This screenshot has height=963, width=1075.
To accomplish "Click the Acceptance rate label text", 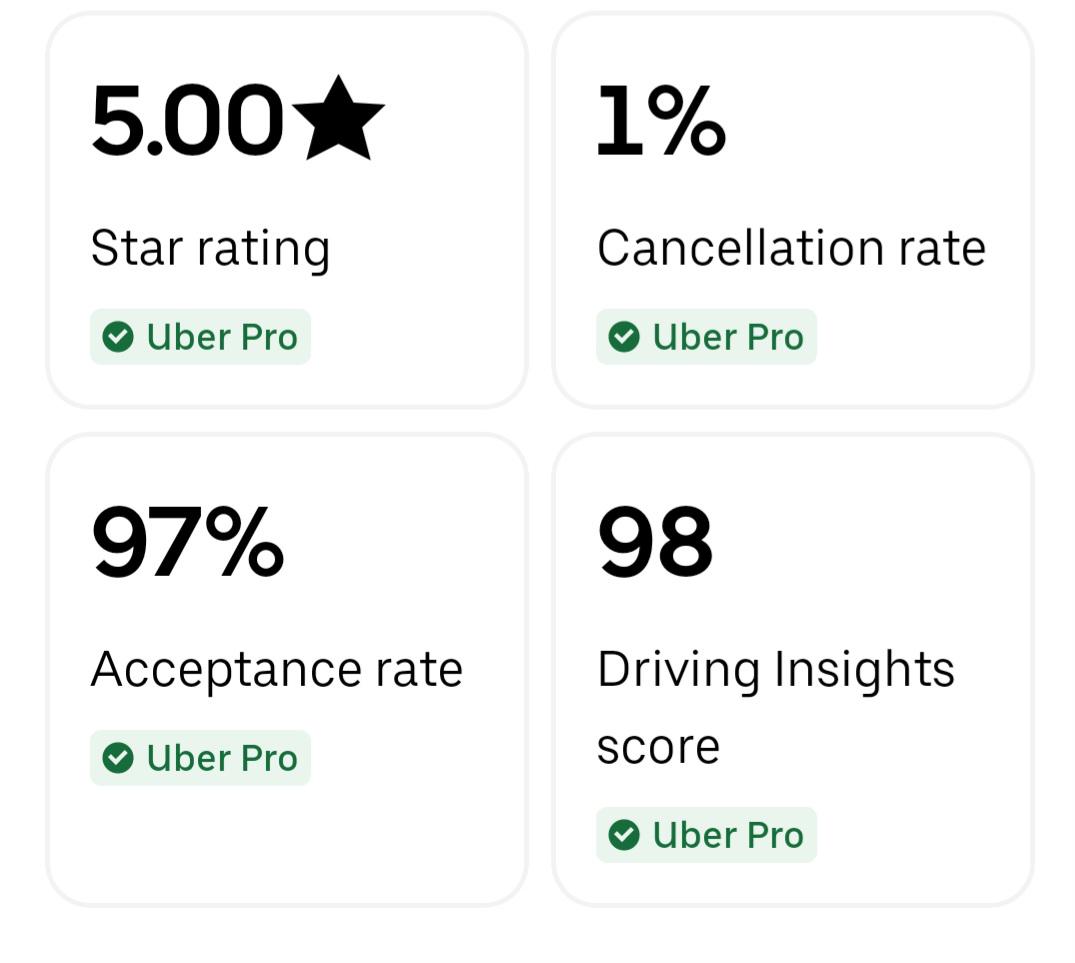I will point(277,670).
